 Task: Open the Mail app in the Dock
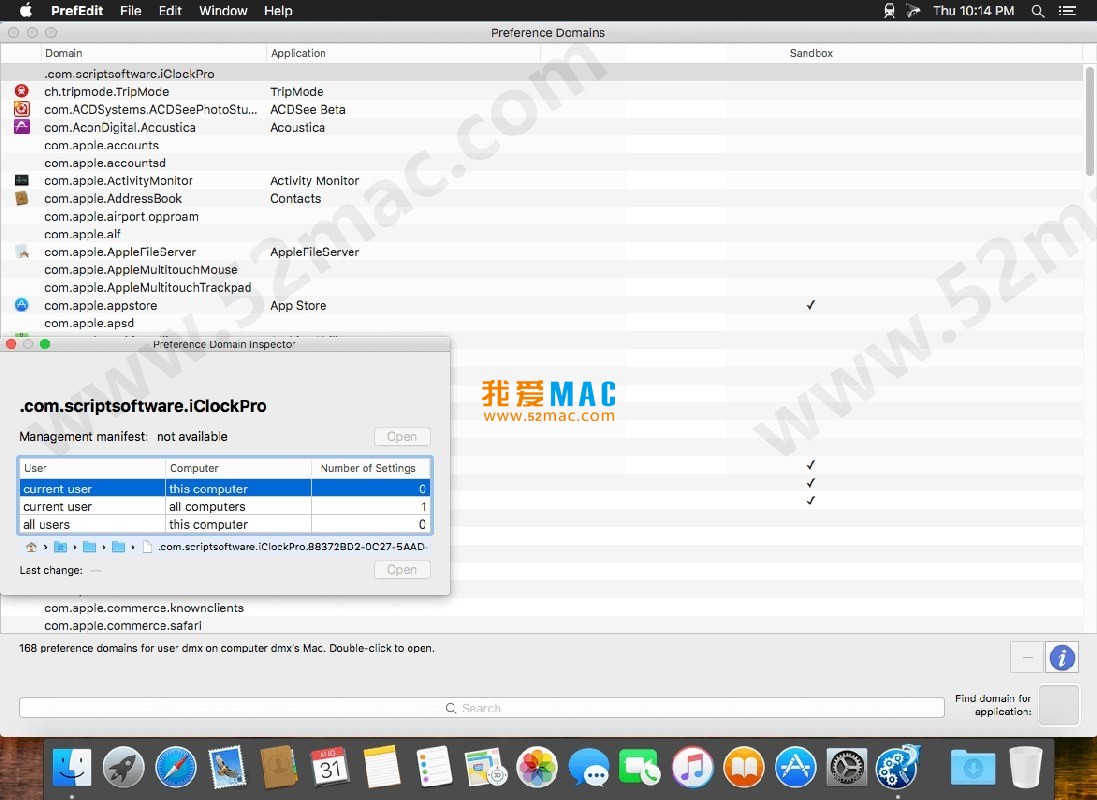tap(227, 768)
